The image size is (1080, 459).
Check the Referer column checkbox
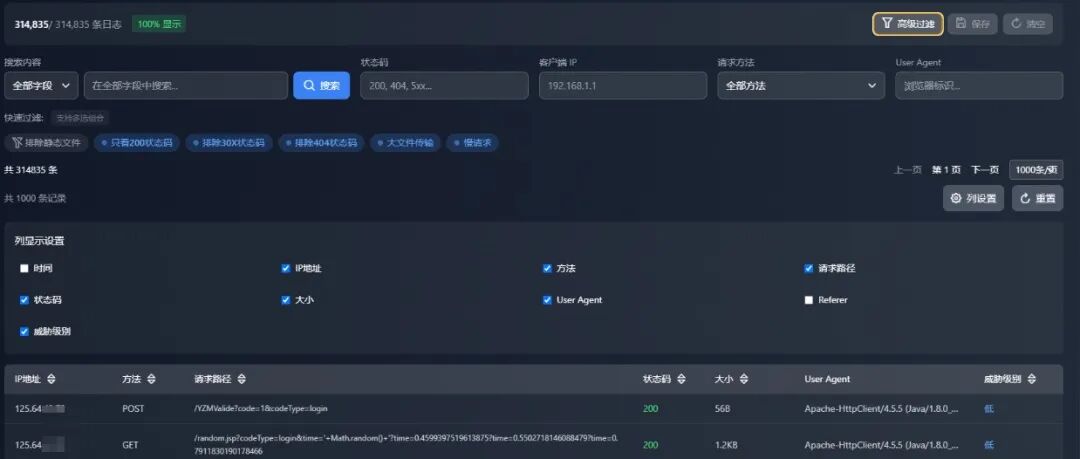[809, 300]
